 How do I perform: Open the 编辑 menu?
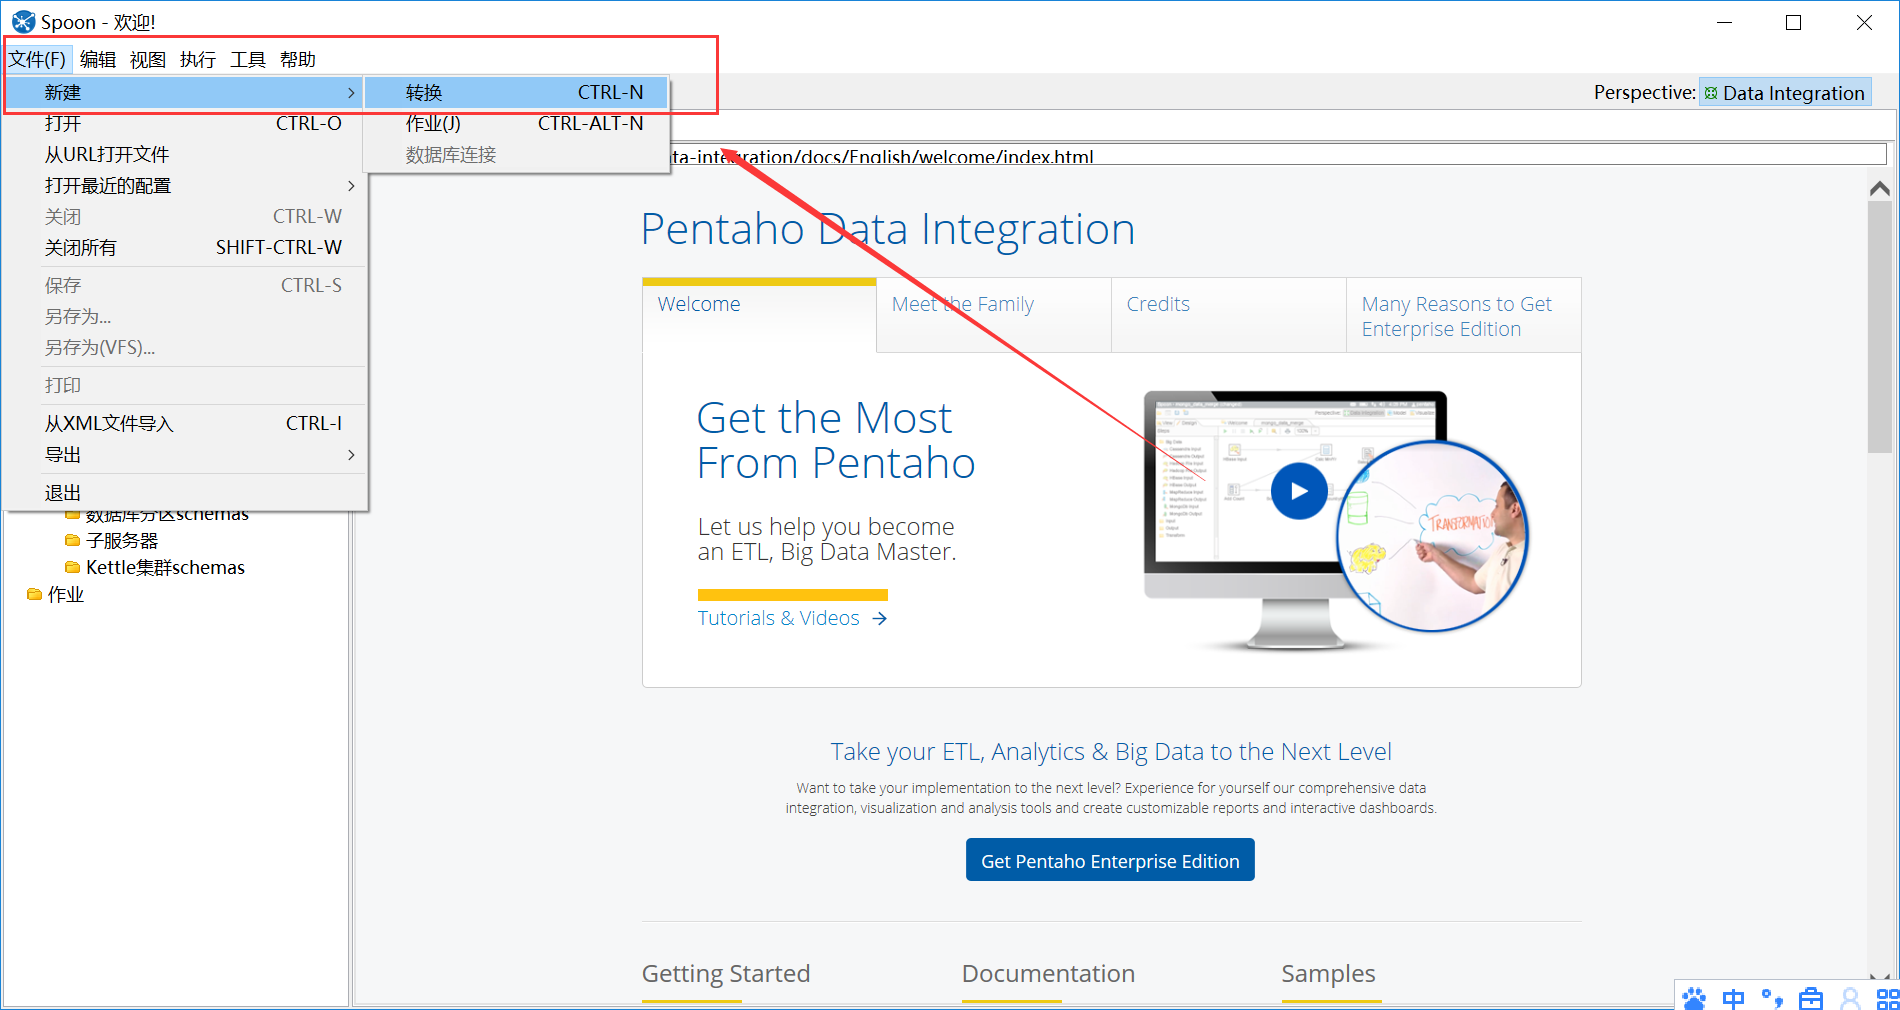(x=98, y=59)
